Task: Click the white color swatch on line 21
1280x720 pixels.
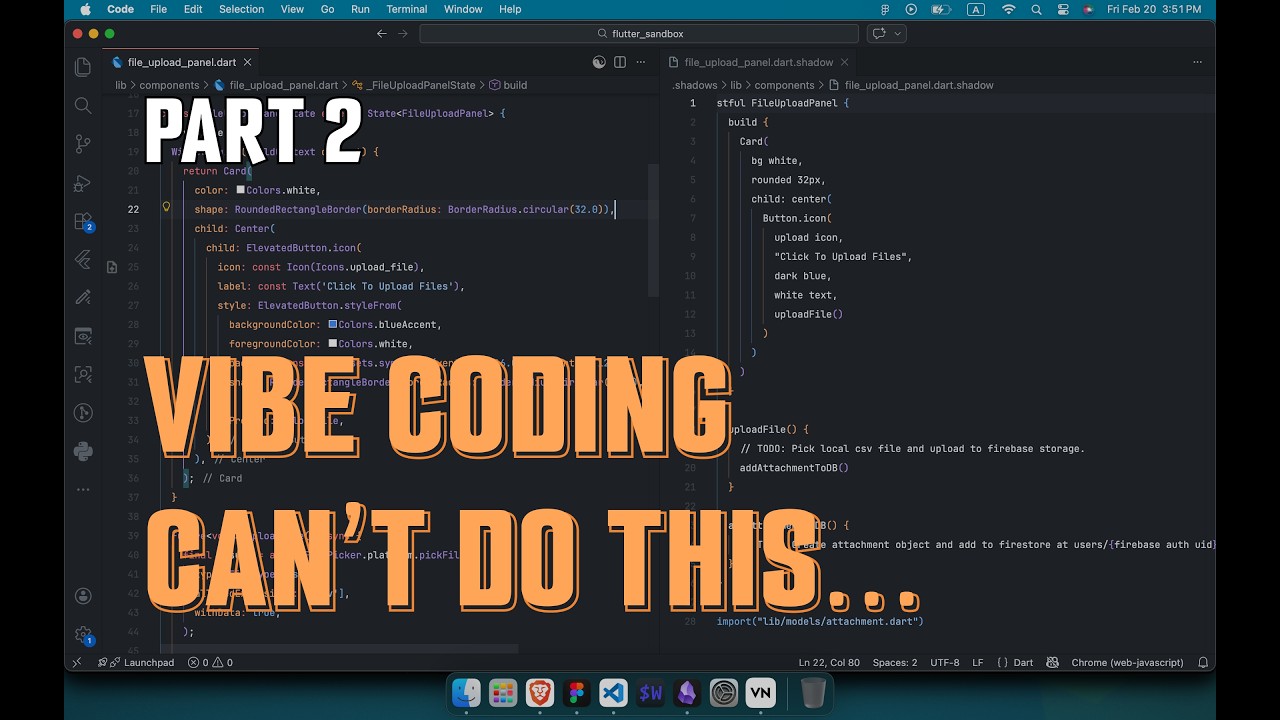Action: click(240, 190)
